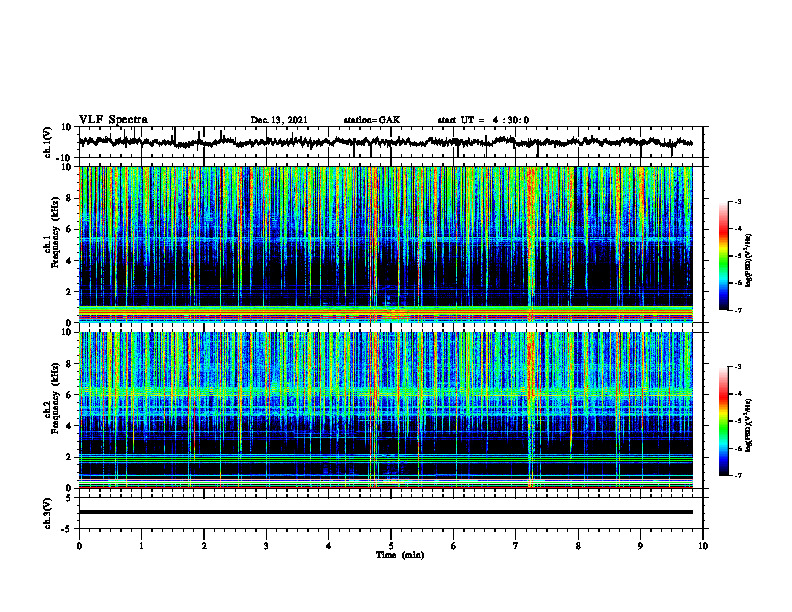The image size is (792, 612).
Task: Click time axis tick label '2'
Action: click(204, 546)
